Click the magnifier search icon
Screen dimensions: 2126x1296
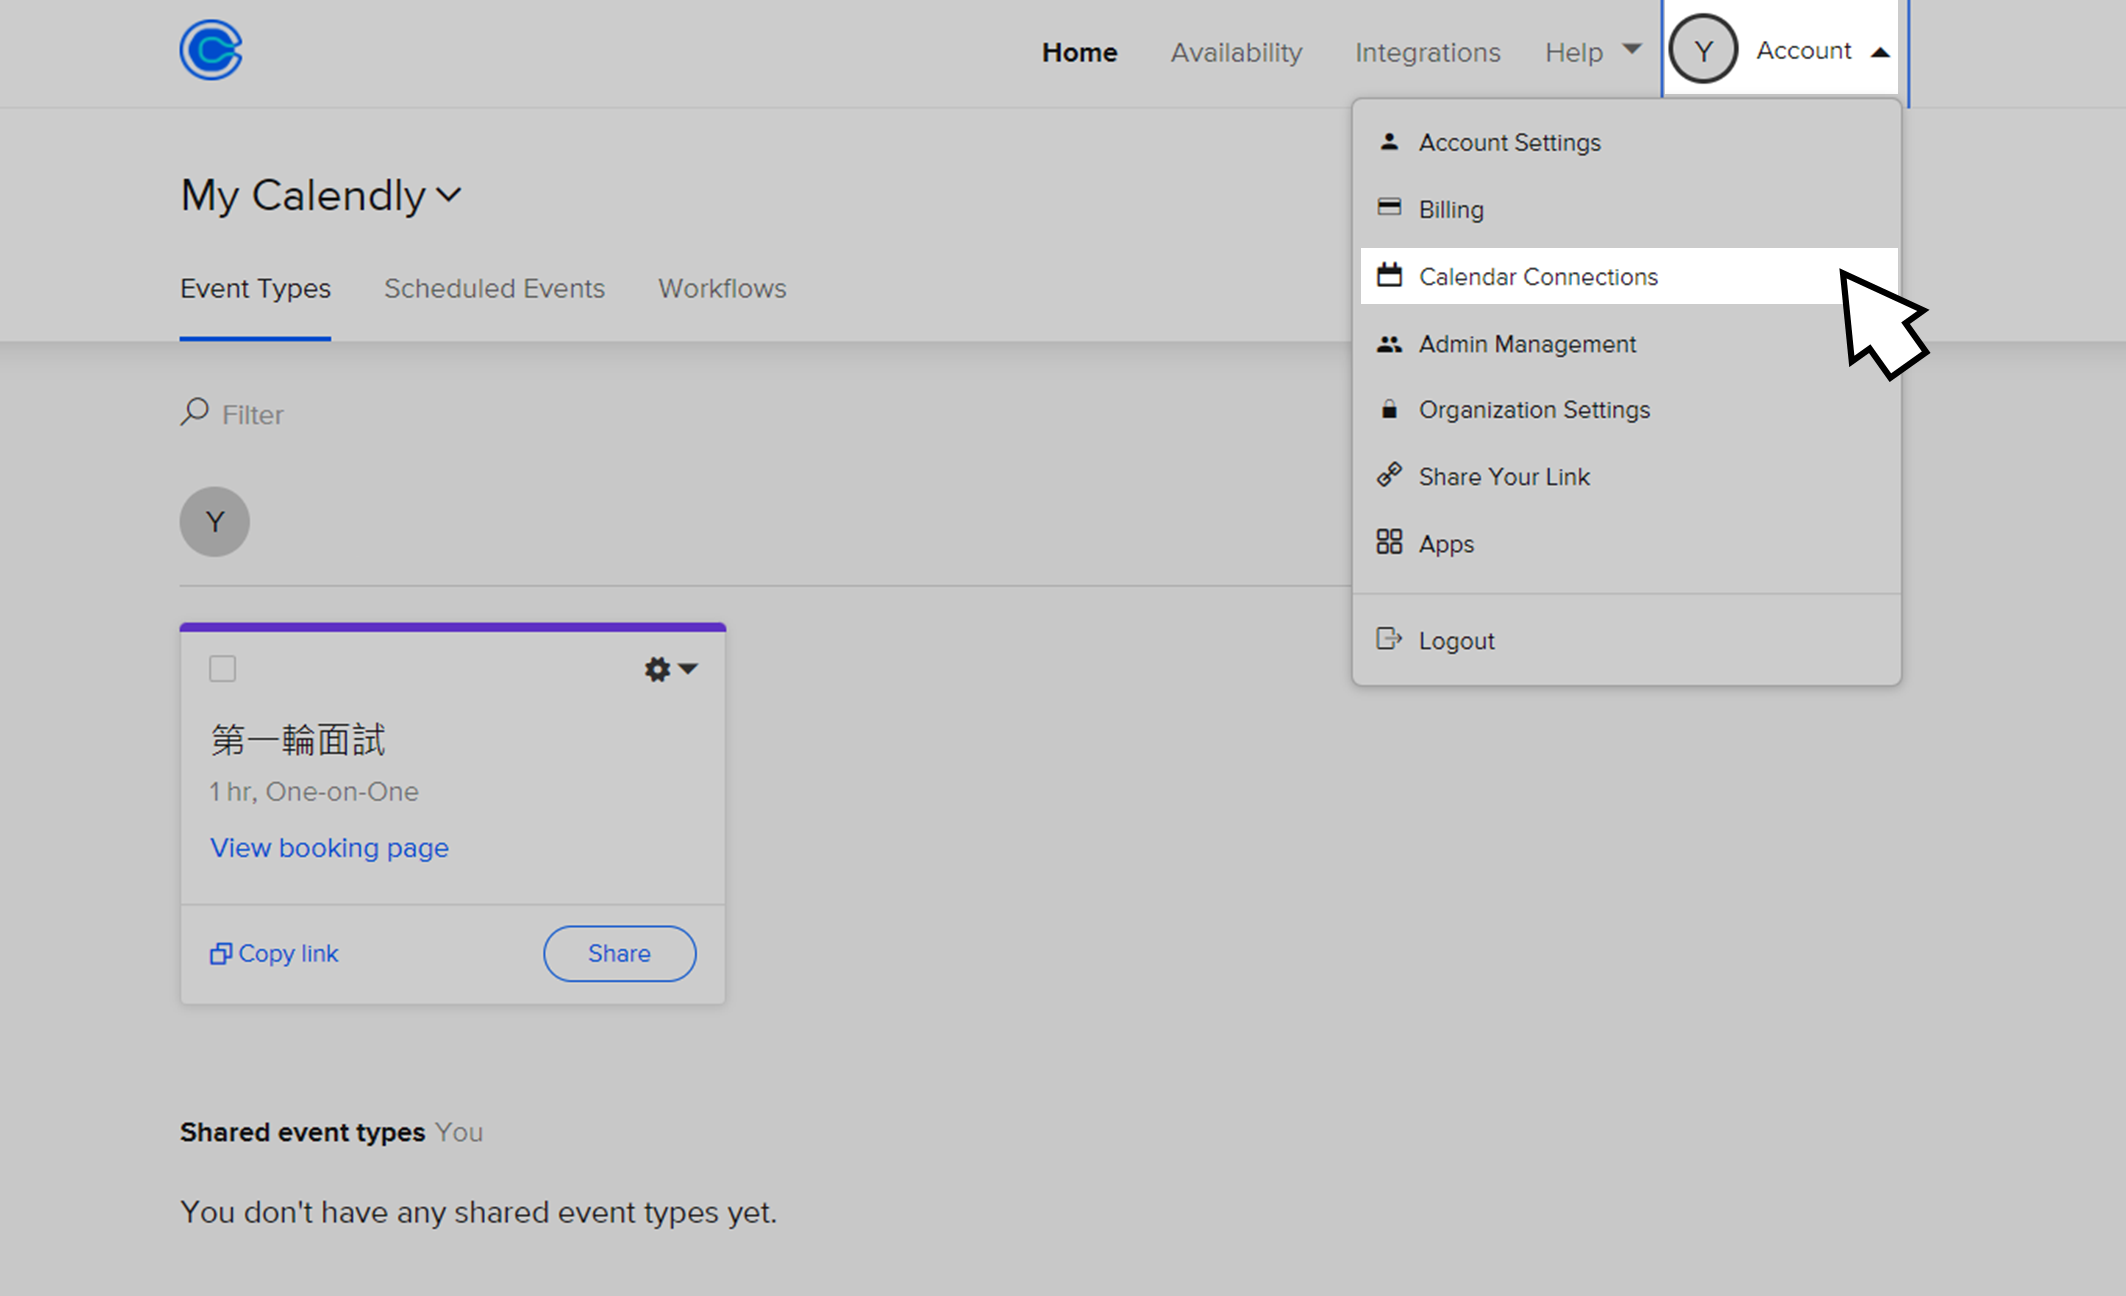click(194, 412)
